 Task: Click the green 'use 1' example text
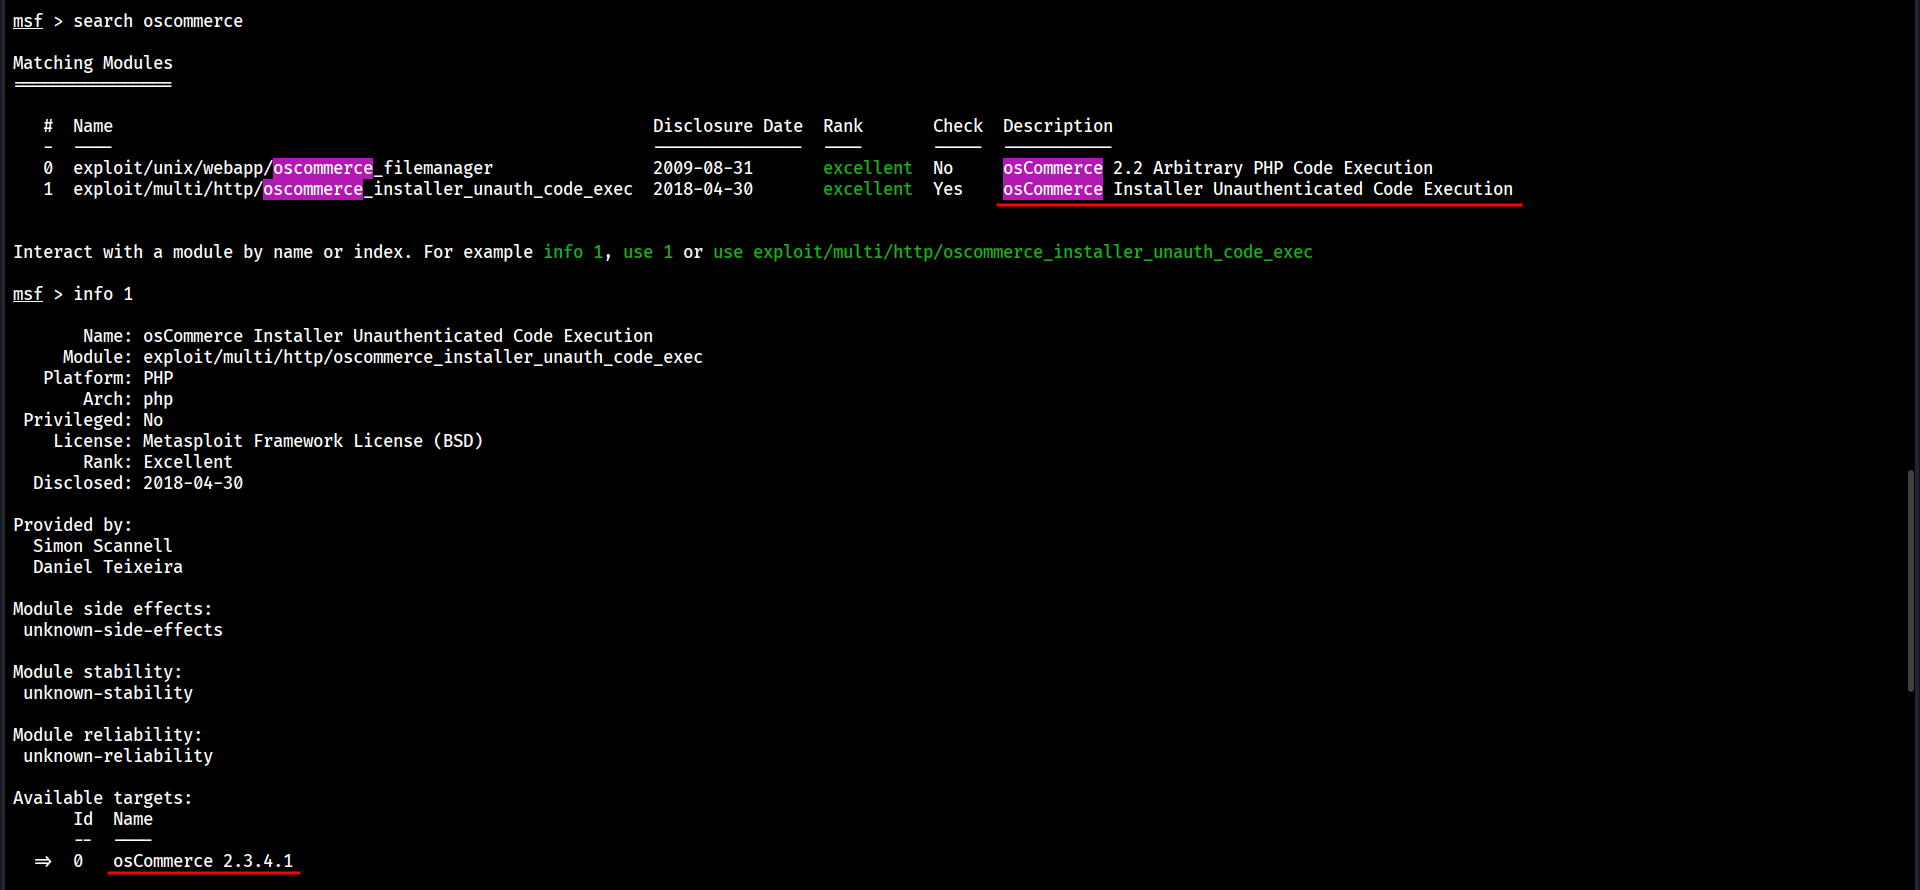coord(647,252)
